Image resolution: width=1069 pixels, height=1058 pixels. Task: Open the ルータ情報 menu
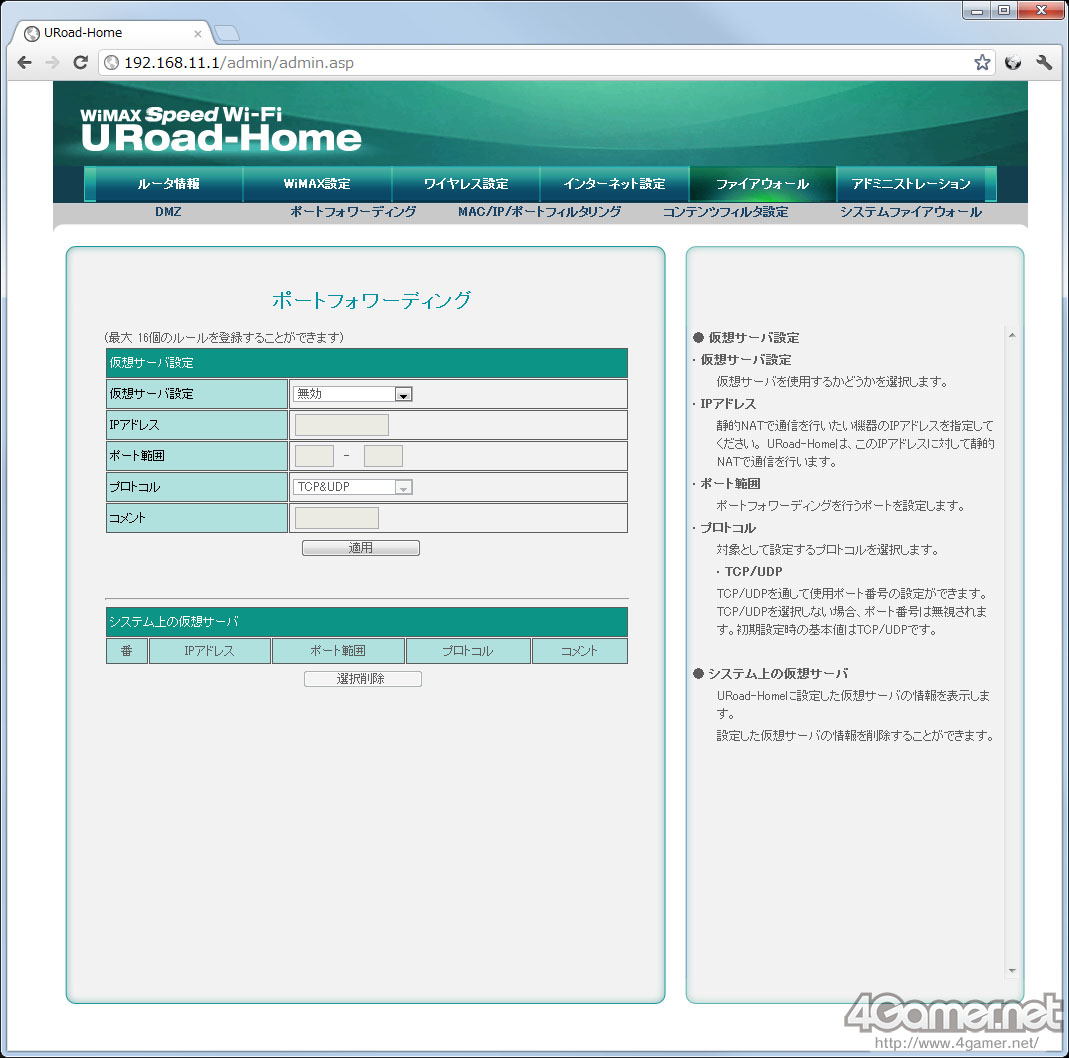coord(168,183)
